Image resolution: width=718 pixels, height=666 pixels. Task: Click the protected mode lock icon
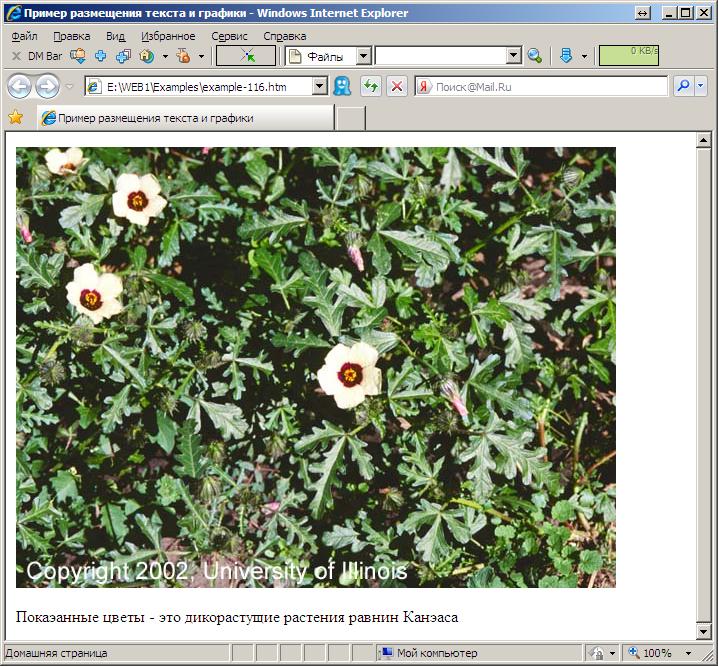coord(598,653)
